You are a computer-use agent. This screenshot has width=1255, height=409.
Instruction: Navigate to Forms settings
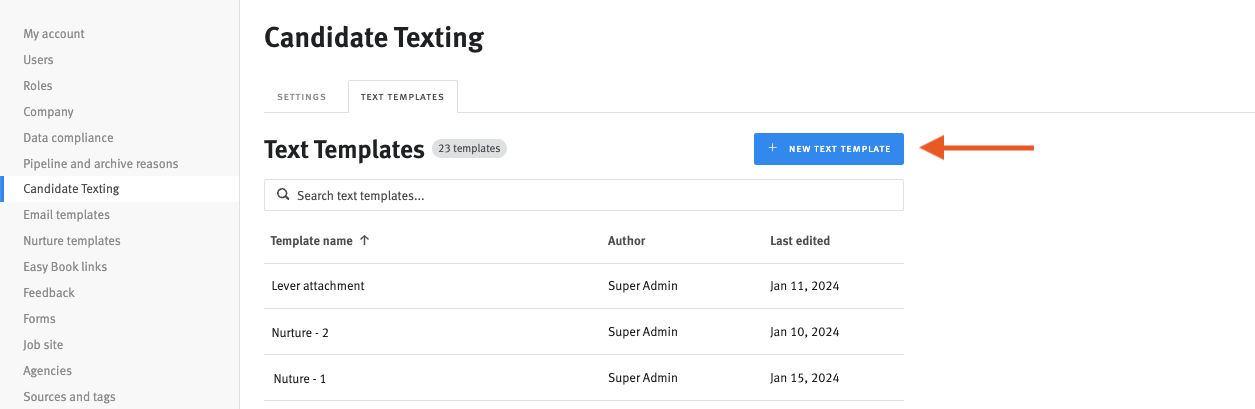coord(39,319)
